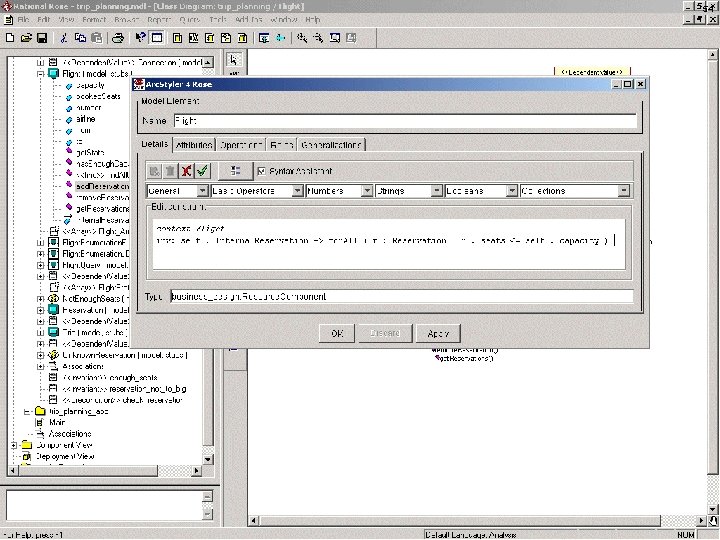Open the Browse menu

pos(126,20)
